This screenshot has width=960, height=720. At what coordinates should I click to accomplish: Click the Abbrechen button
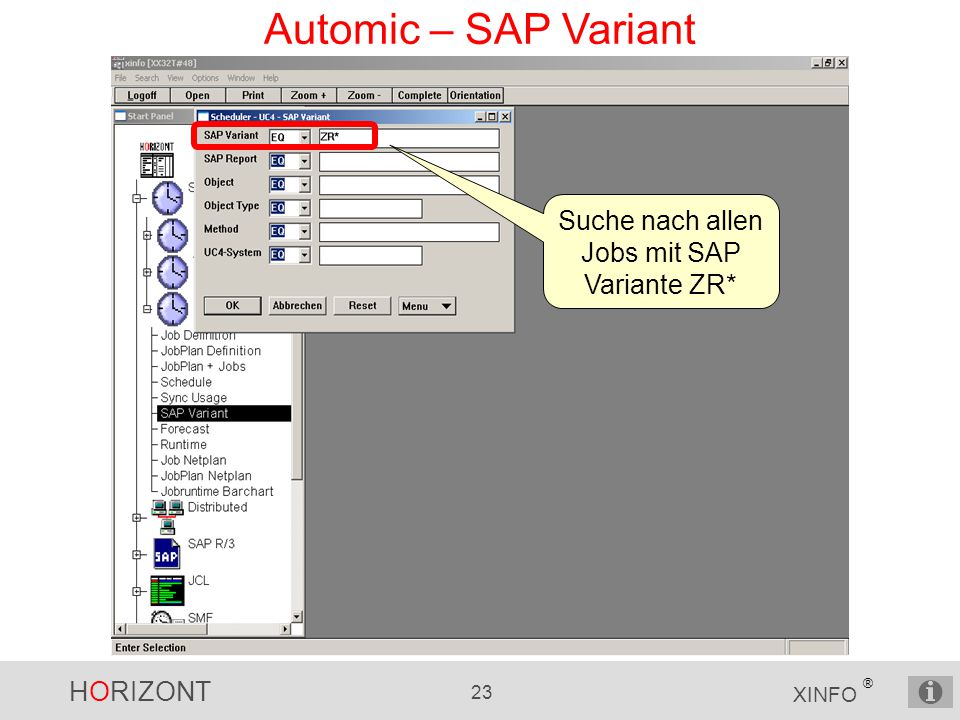(x=298, y=306)
